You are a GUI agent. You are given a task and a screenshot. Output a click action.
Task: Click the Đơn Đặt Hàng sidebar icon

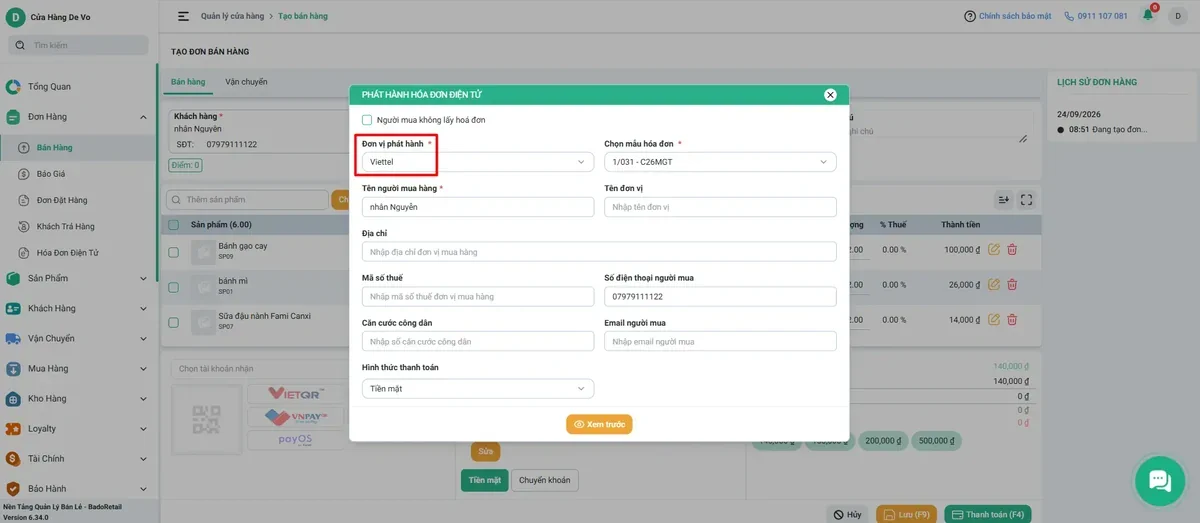coord(24,200)
